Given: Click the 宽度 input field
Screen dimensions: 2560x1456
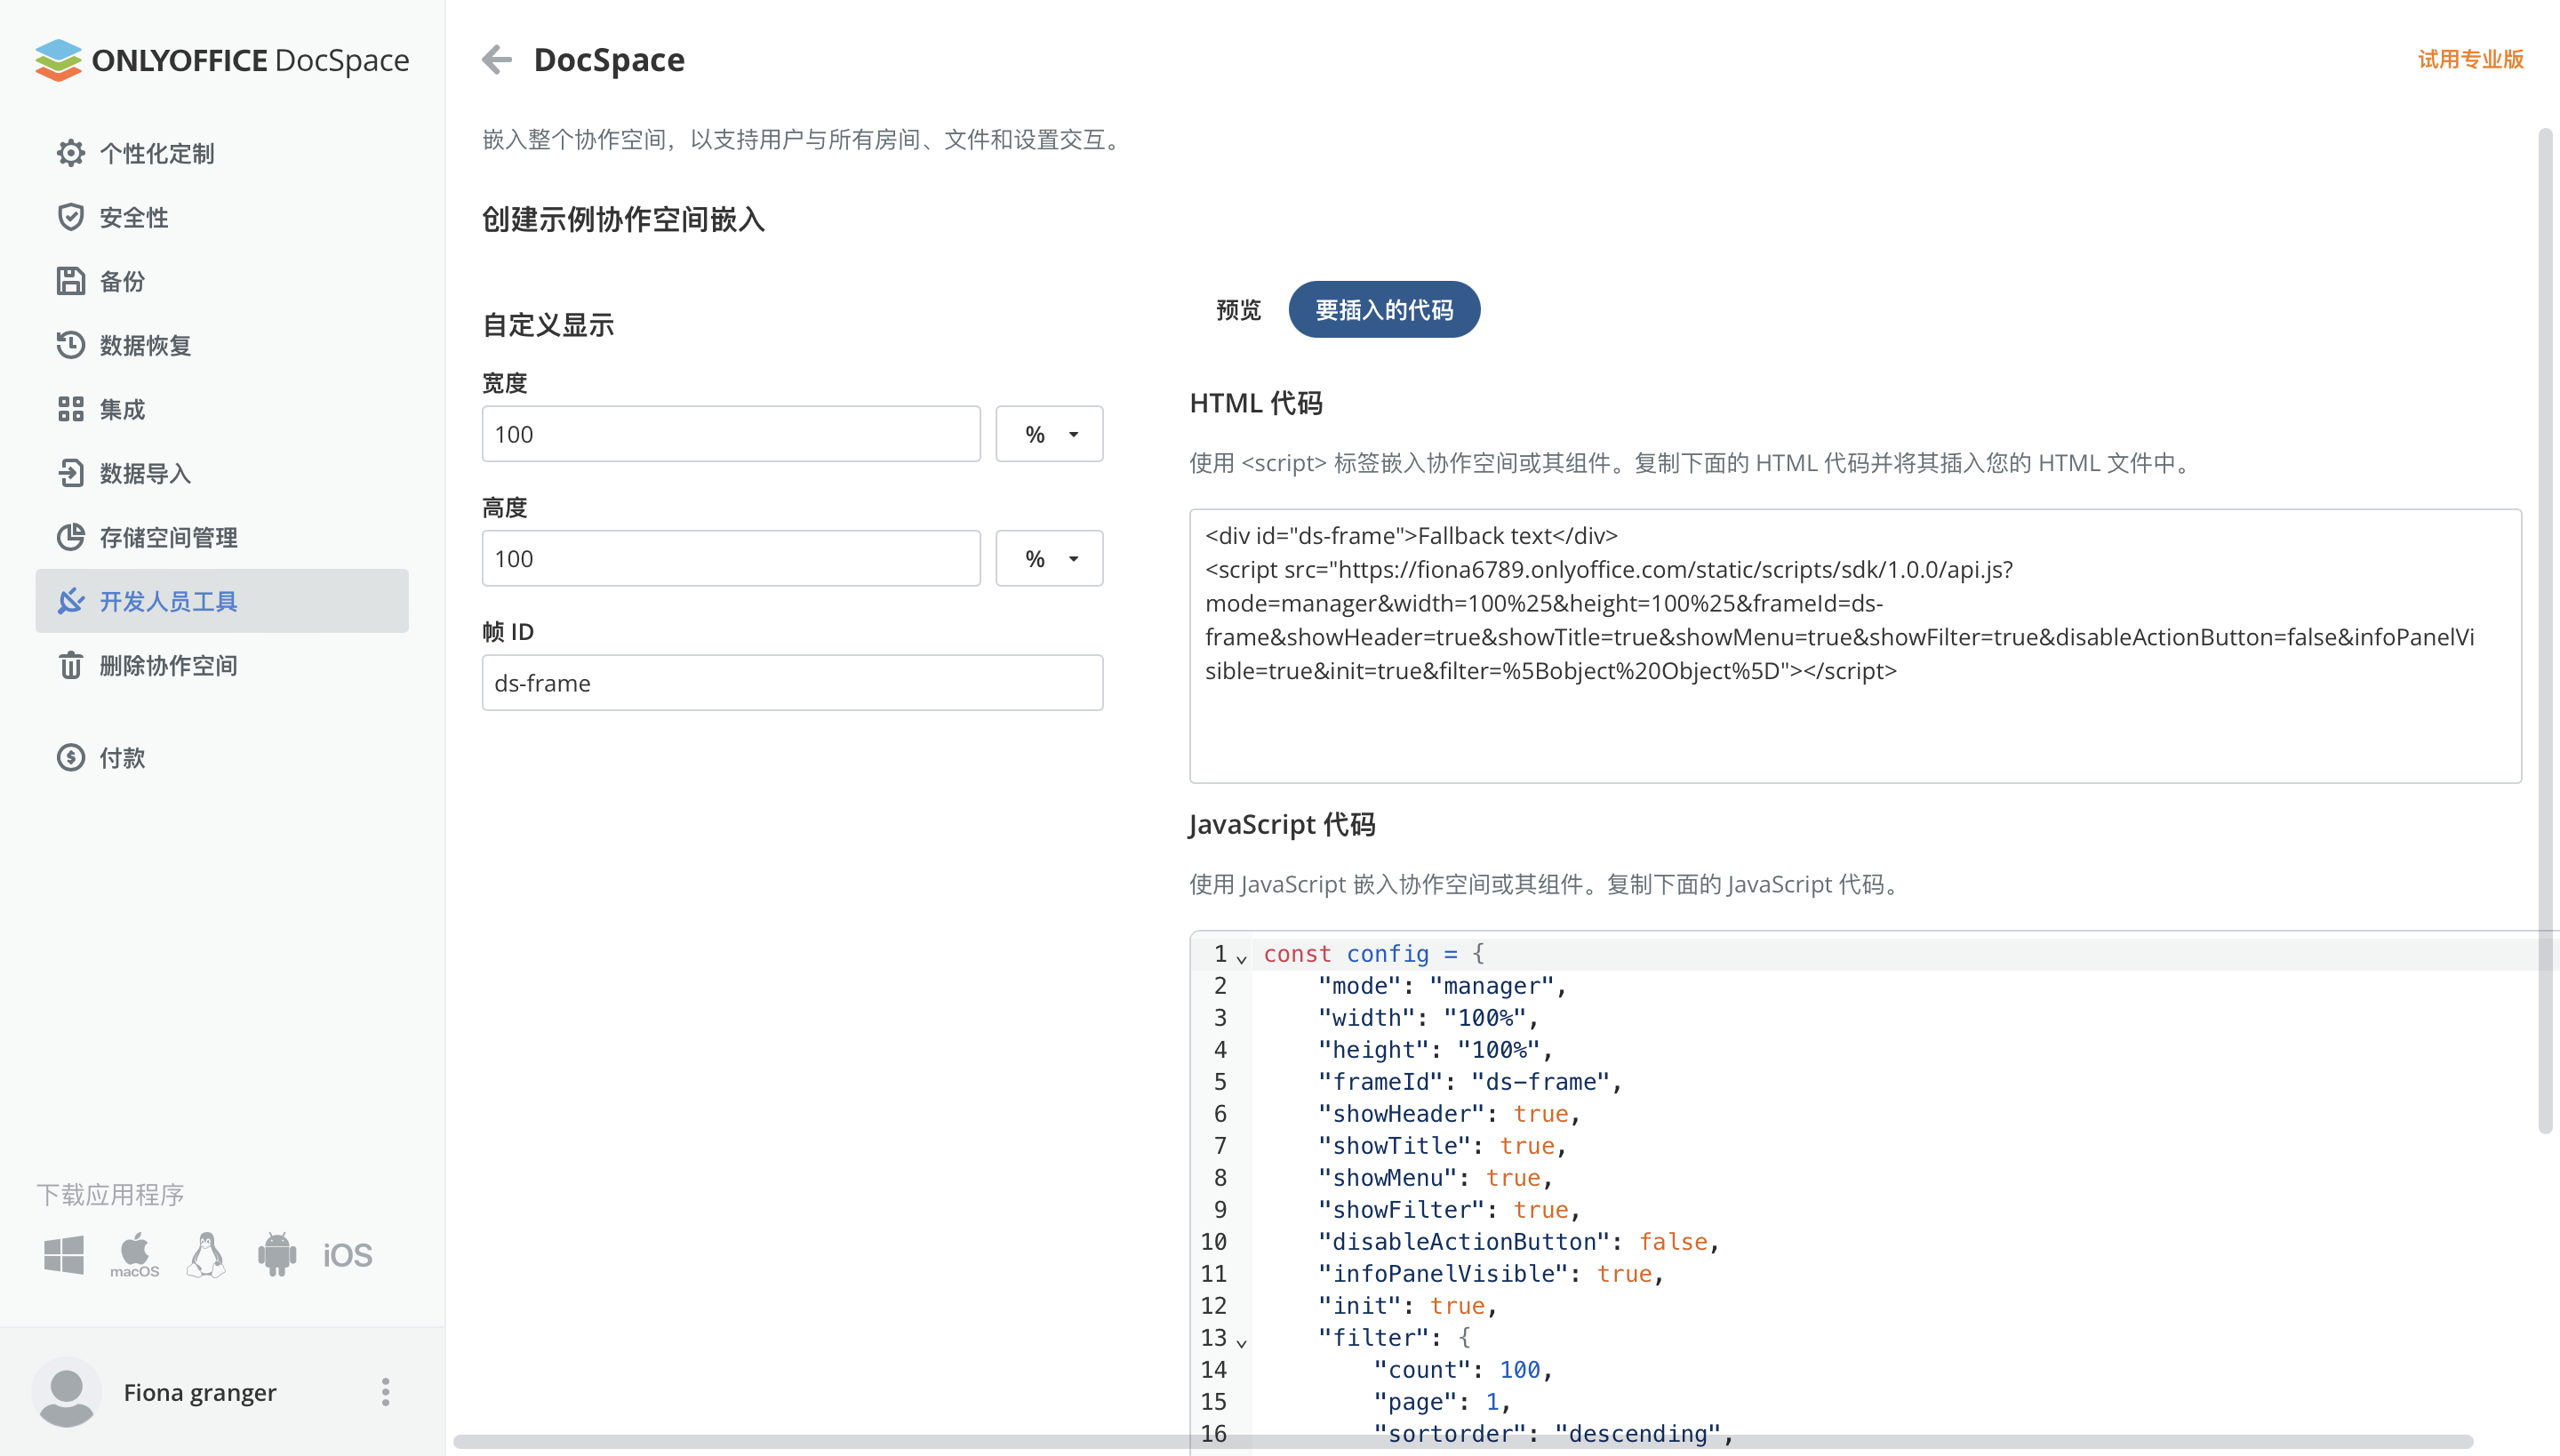Looking at the screenshot, I should (x=731, y=434).
